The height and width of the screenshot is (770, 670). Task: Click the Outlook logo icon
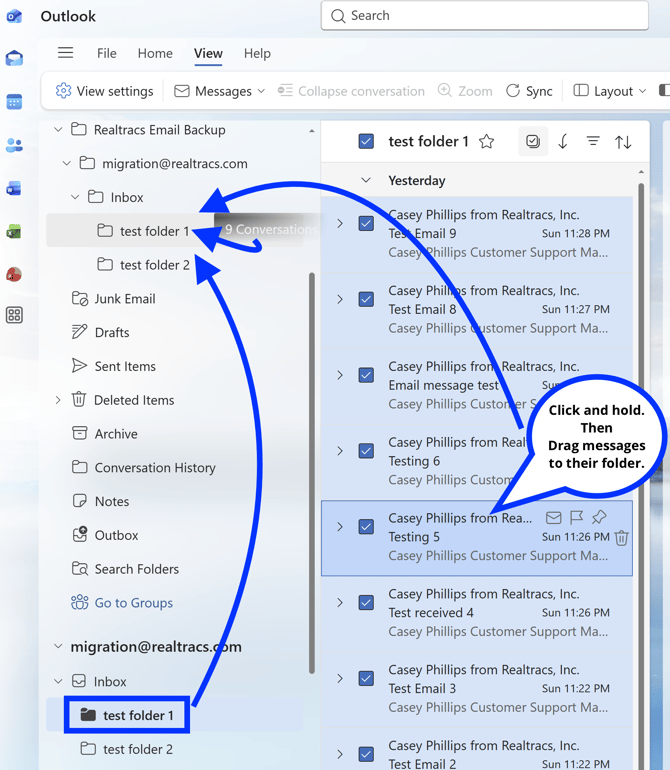14,16
